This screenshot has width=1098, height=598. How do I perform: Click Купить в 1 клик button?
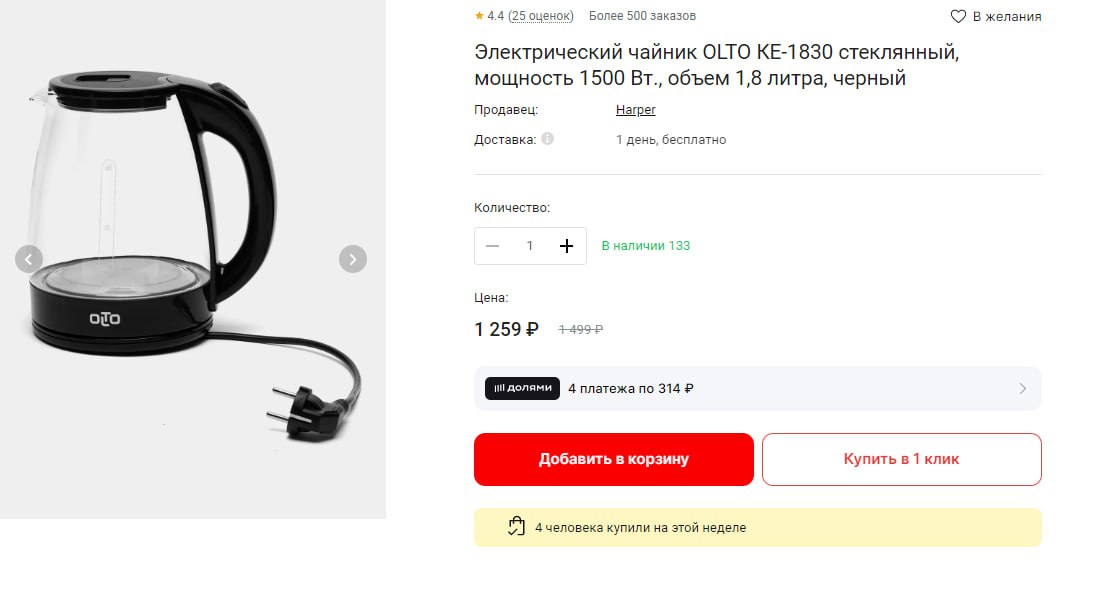pyautogui.click(x=902, y=459)
